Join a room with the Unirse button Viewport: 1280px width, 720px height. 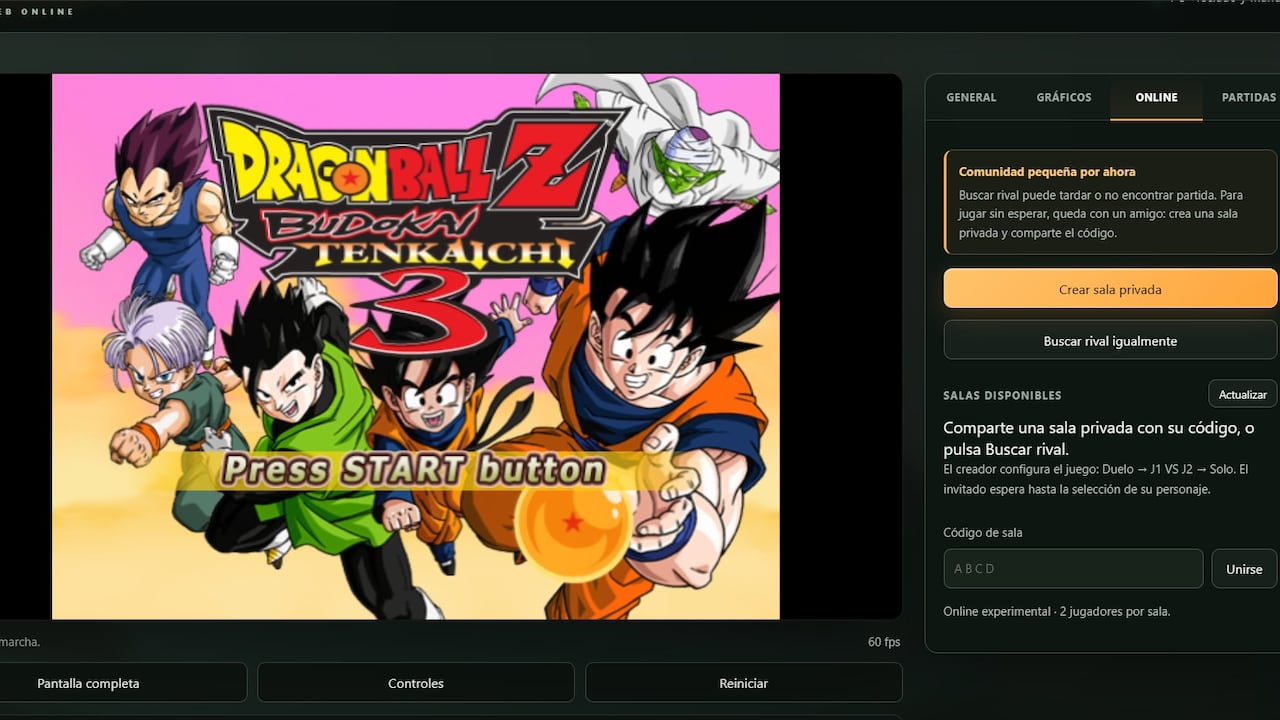1244,568
